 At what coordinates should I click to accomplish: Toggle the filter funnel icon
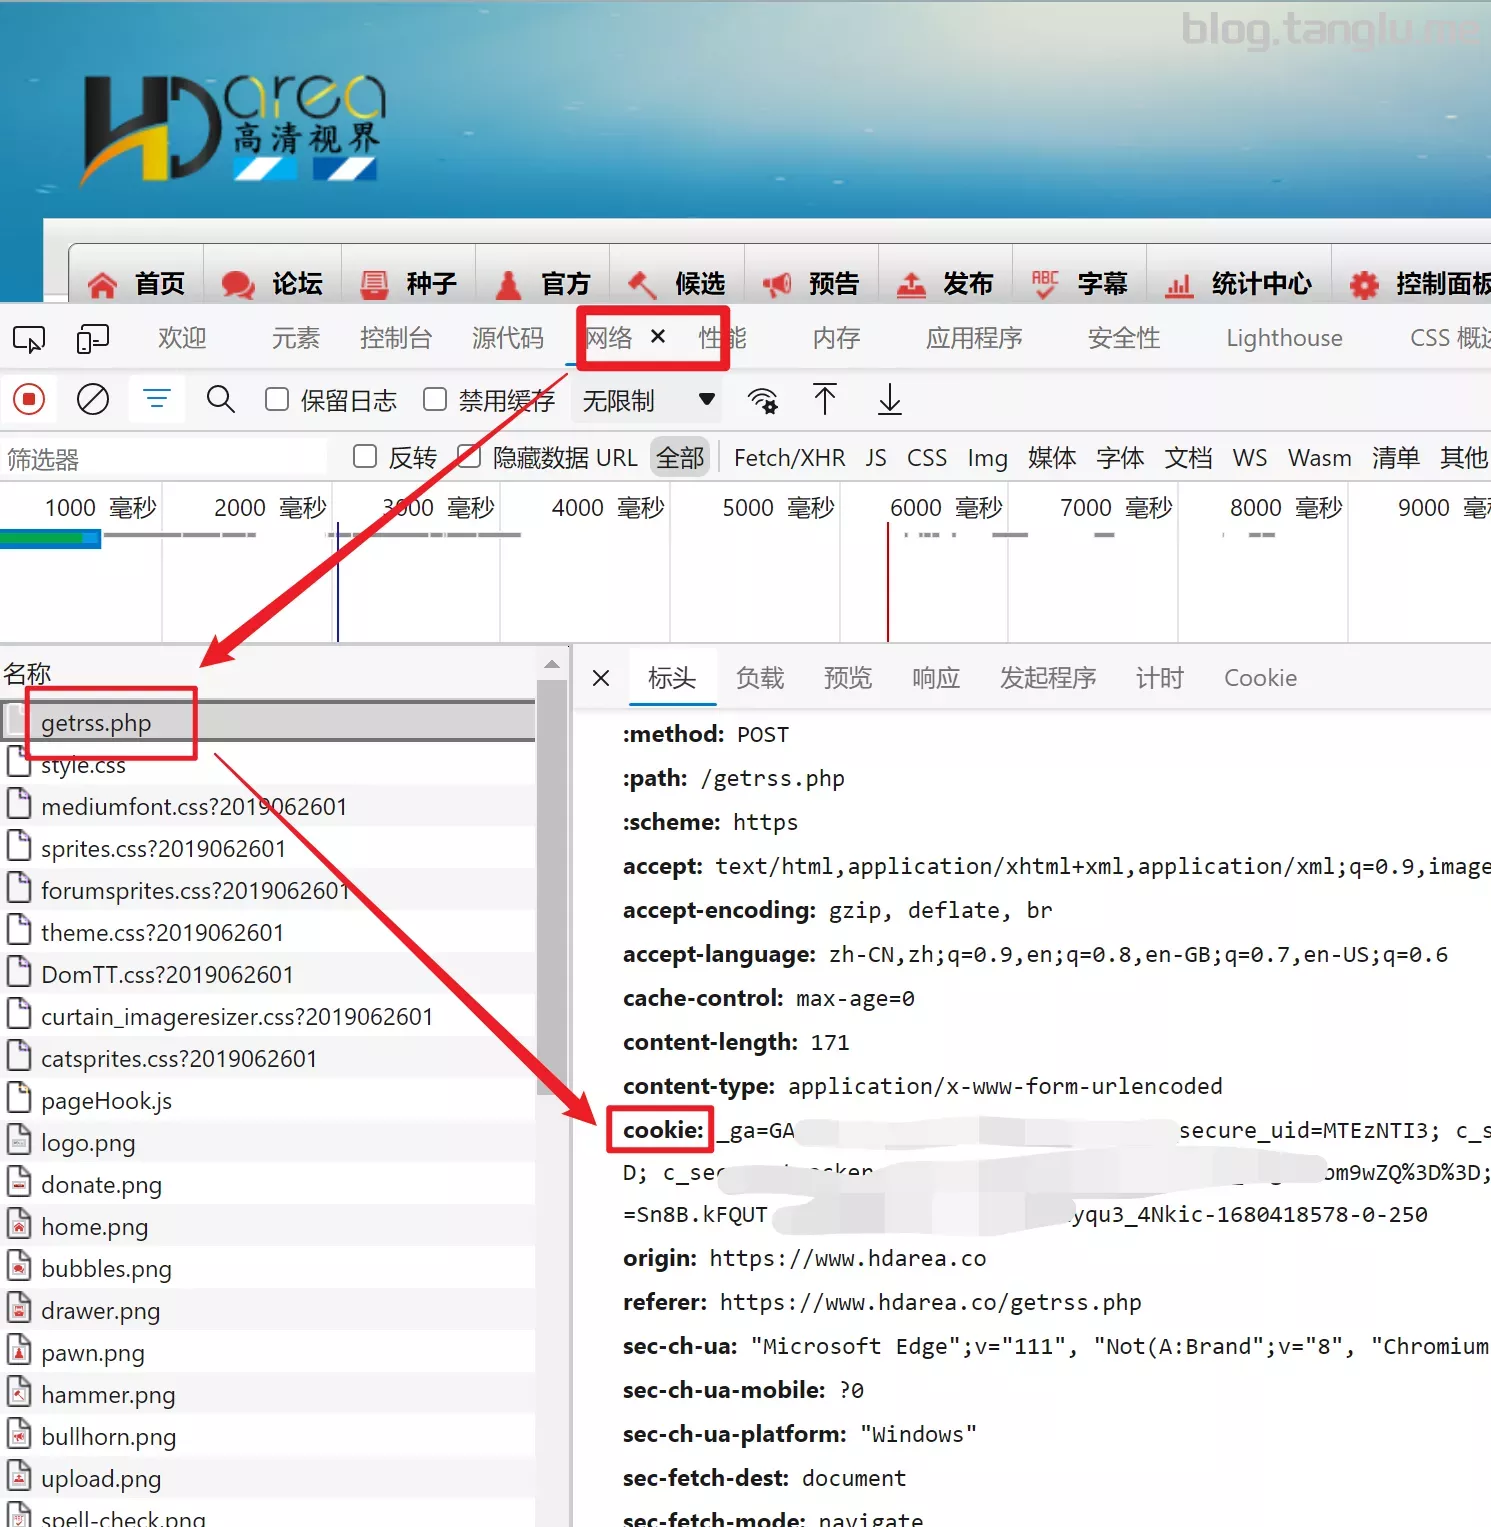tap(157, 400)
